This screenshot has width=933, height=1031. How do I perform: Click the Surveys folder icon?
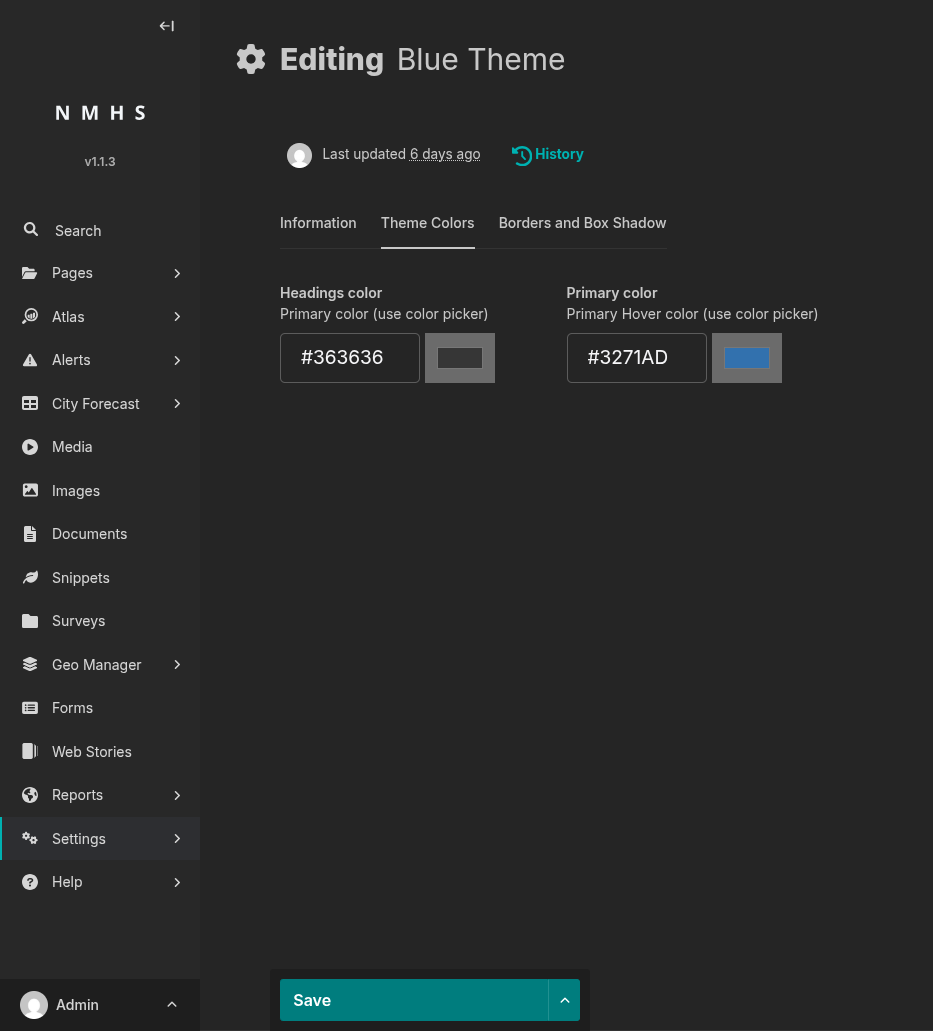point(30,621)
